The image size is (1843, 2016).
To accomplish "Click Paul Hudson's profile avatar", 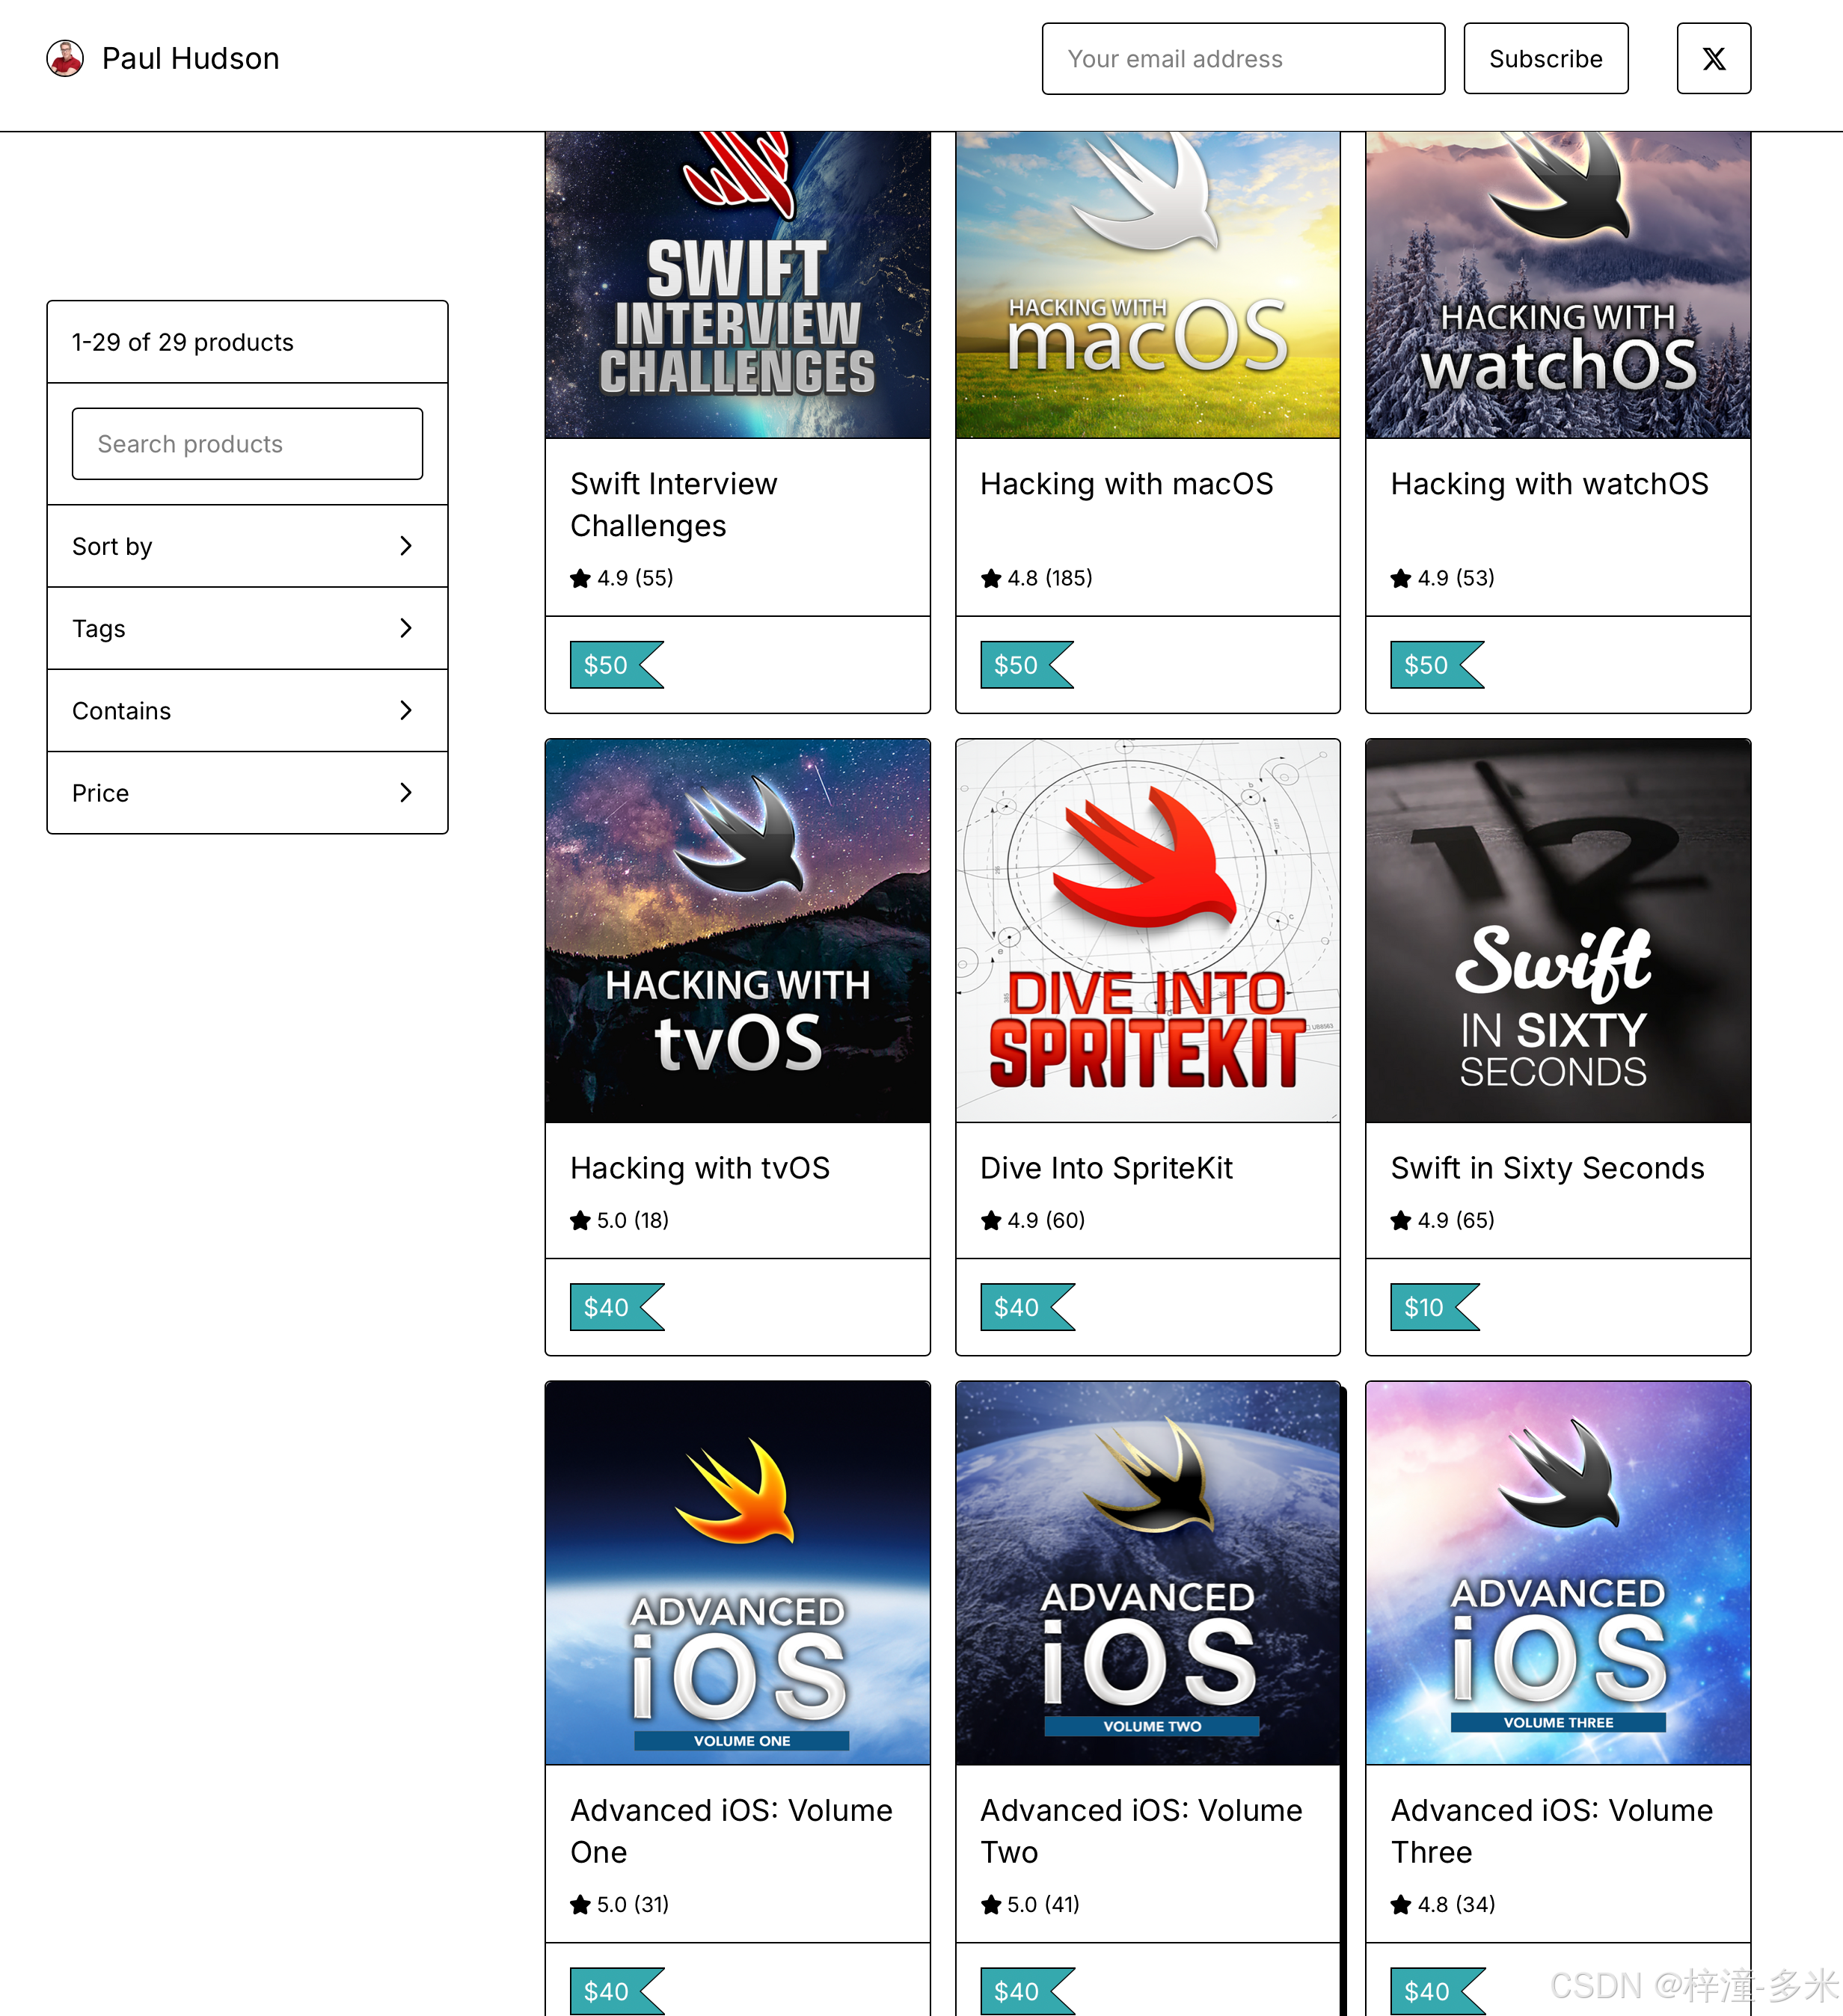I will point(65,59).
